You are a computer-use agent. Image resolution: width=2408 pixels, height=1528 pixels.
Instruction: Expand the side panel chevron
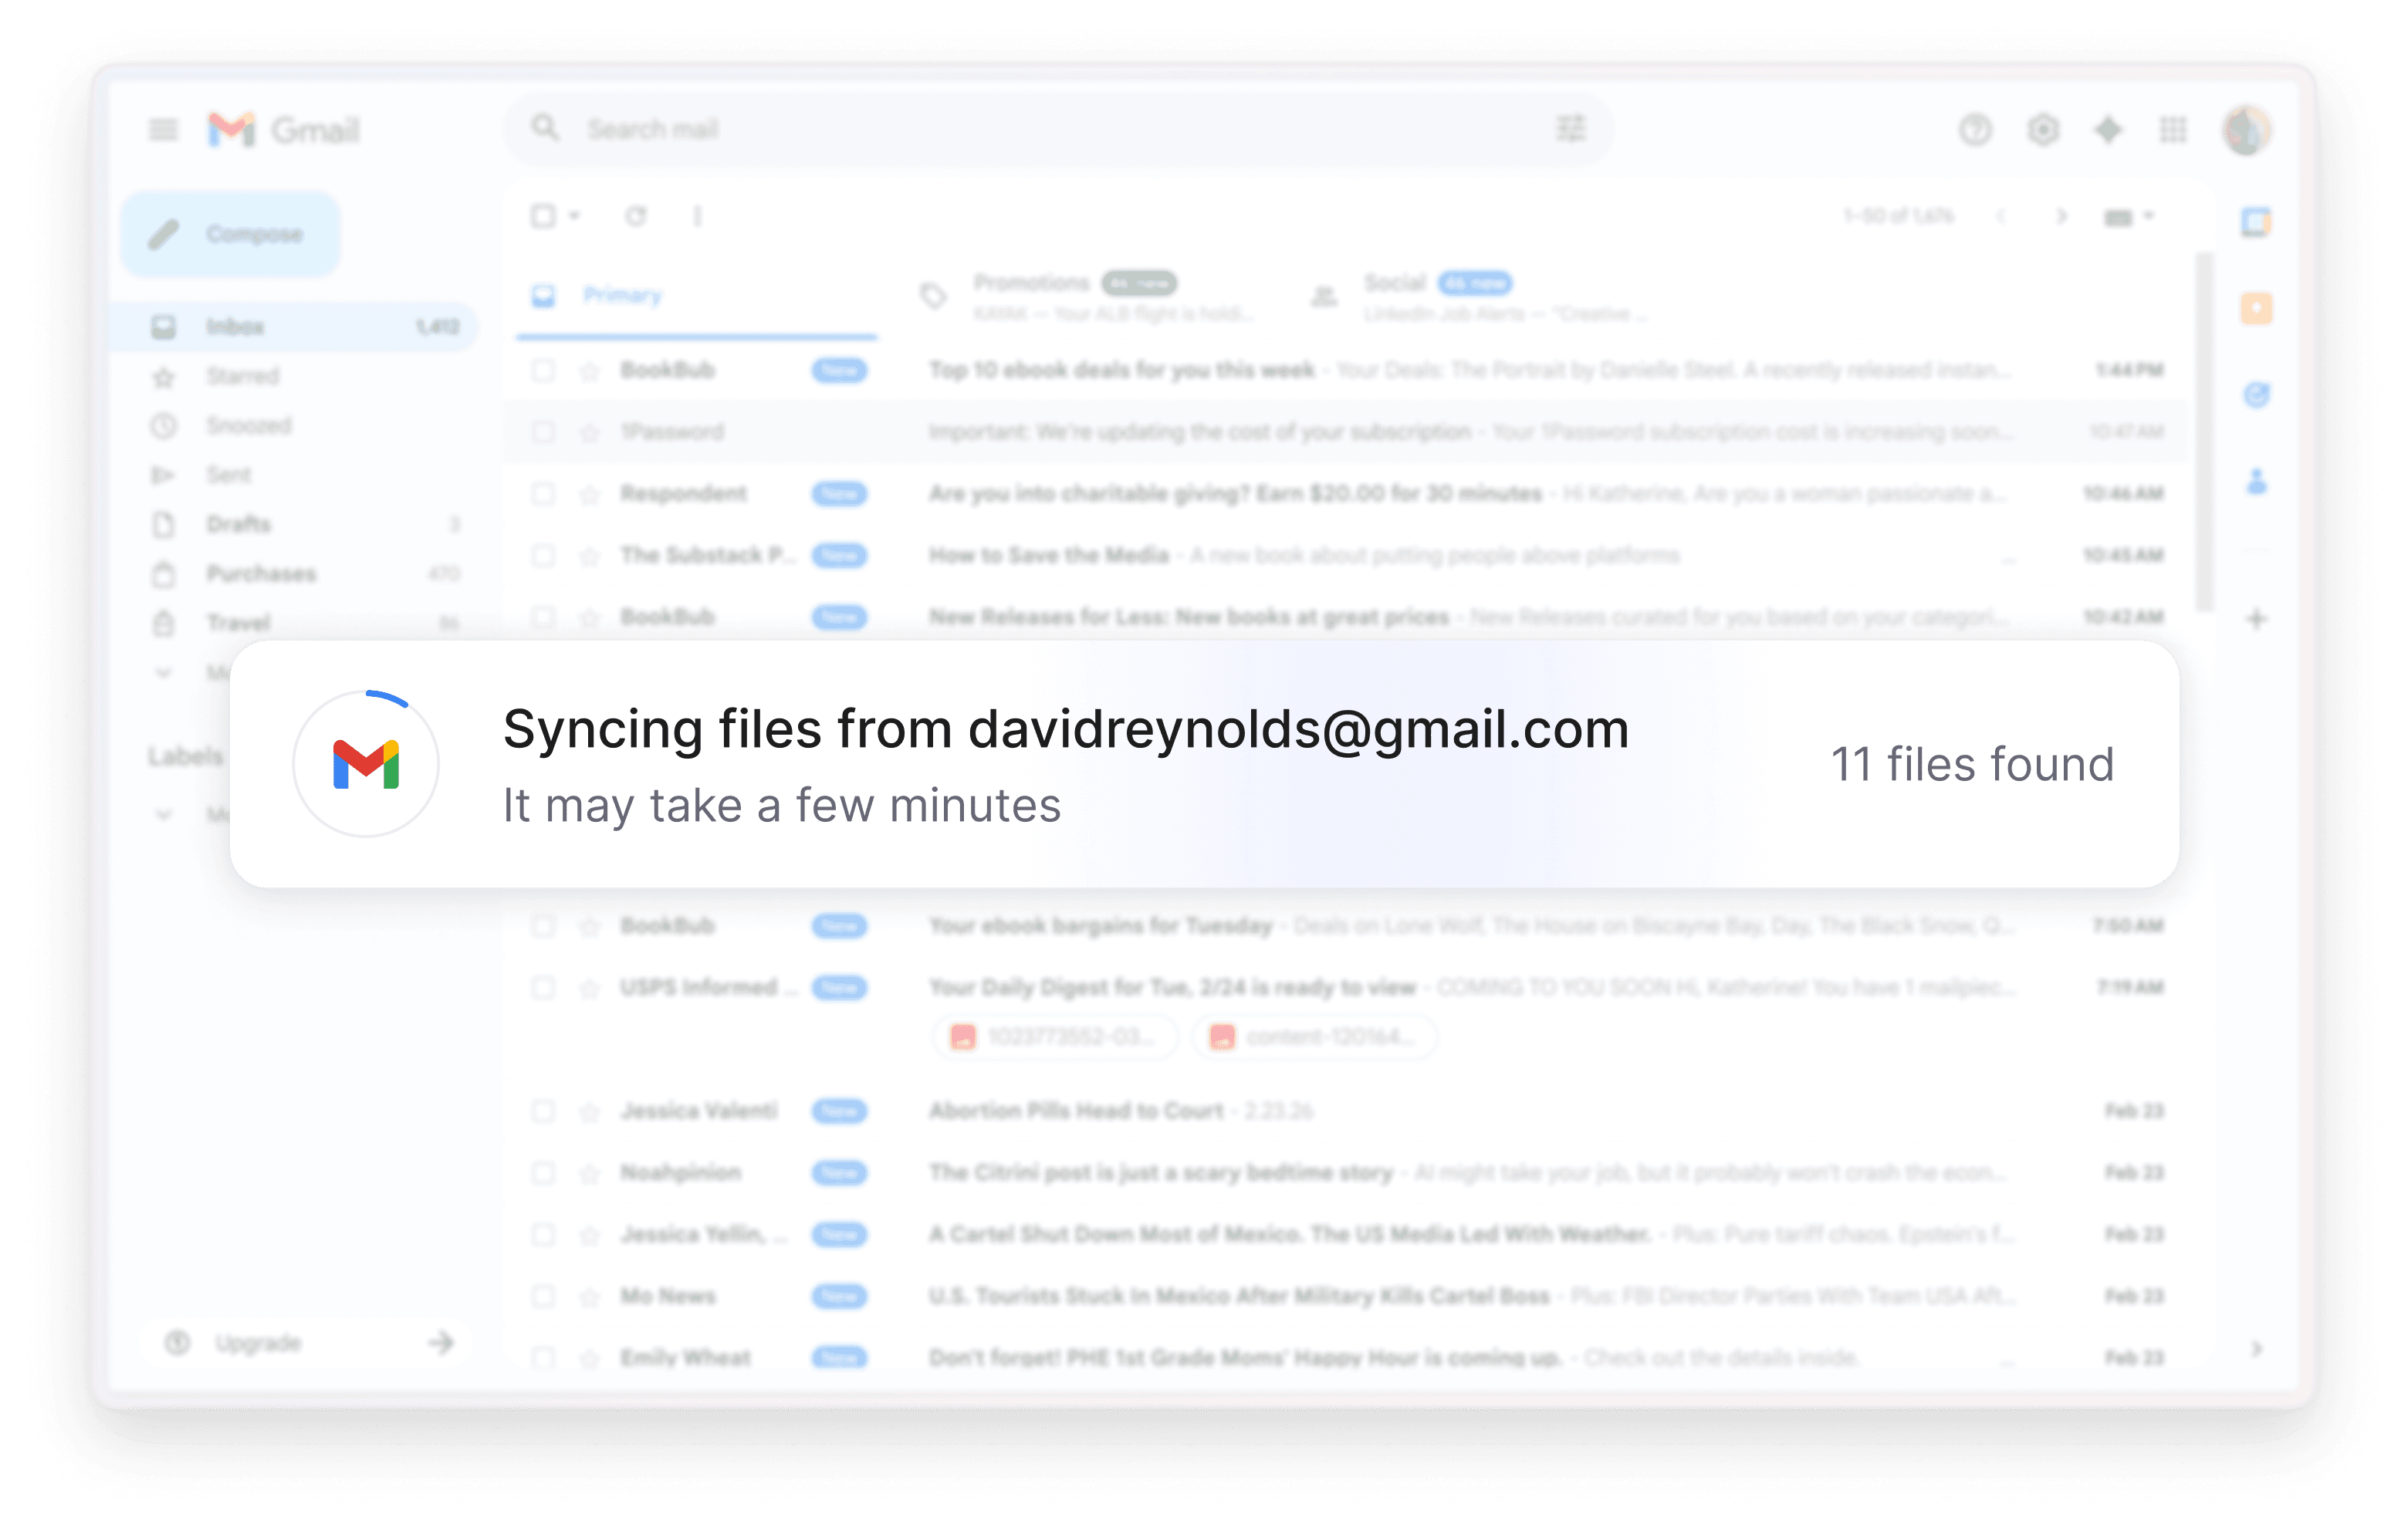pyautogui.click(x=2256, y=1349)
